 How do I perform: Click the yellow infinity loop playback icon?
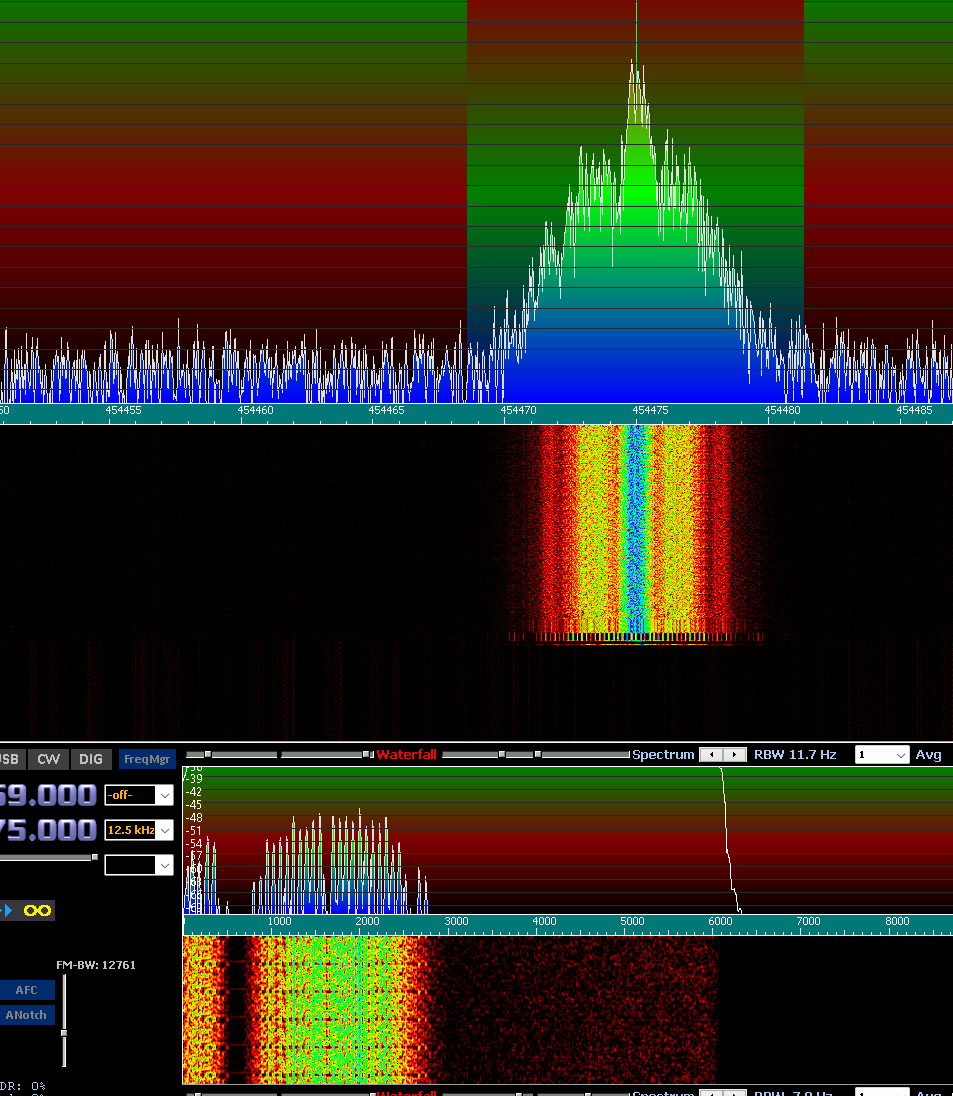point(37,910)
